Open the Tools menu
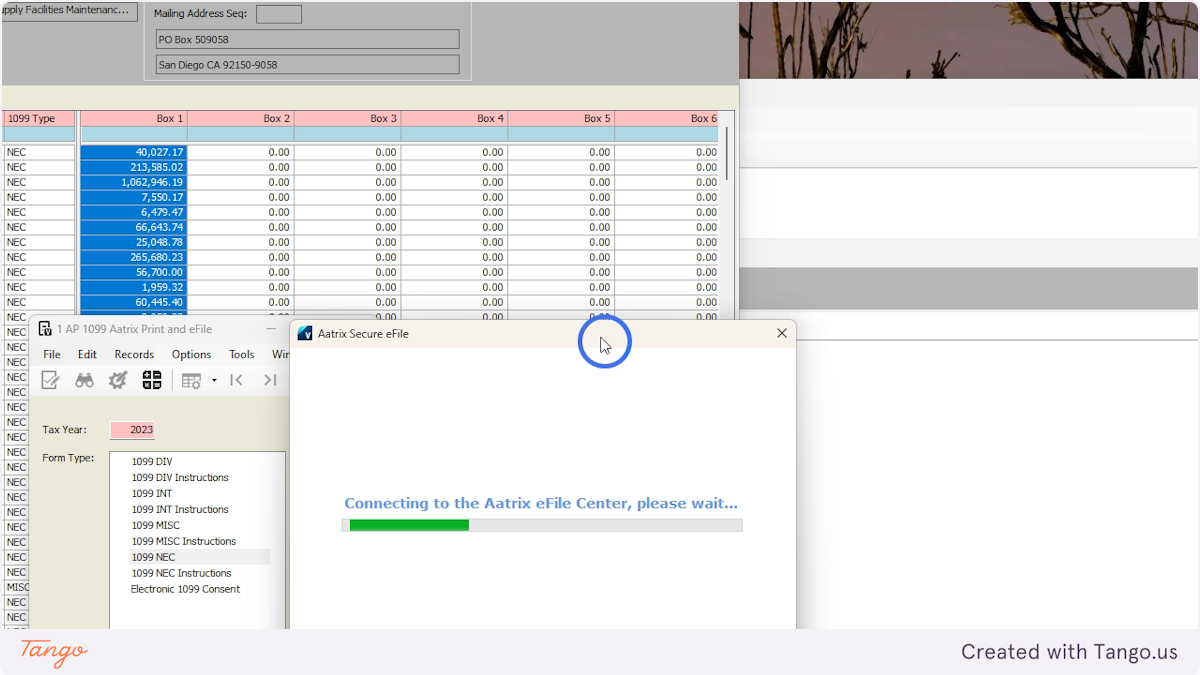This screenshot has height=675, width=1200. (x=241, y=354)
